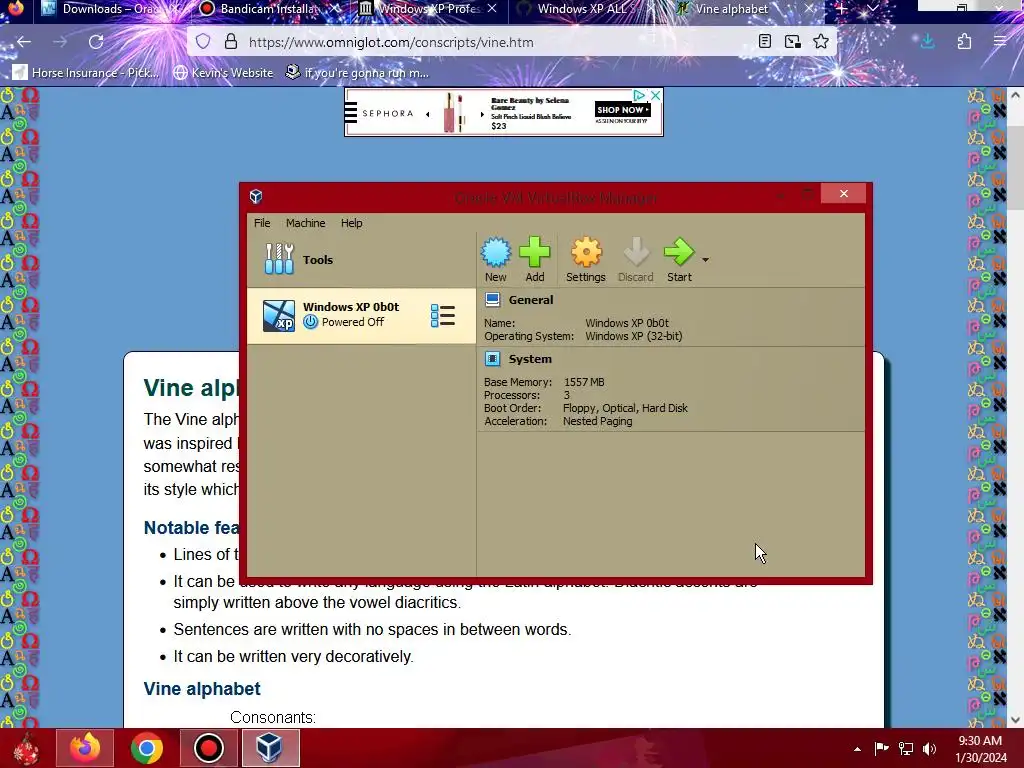Image resolution: width=1024 pixels, height=768 pixels.
Task: Expand the Start button dropdown arrow
Action: click(x=705, y=260)
